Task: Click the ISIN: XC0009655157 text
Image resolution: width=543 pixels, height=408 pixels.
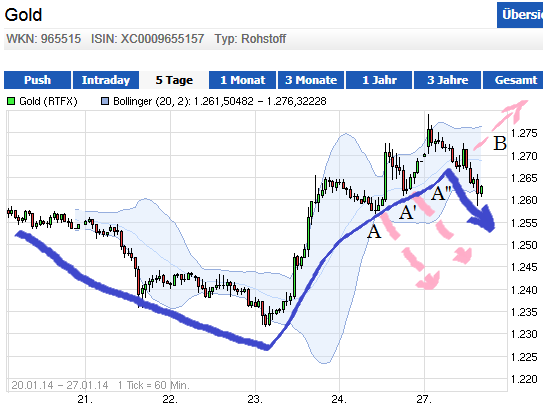Action: 148,39
